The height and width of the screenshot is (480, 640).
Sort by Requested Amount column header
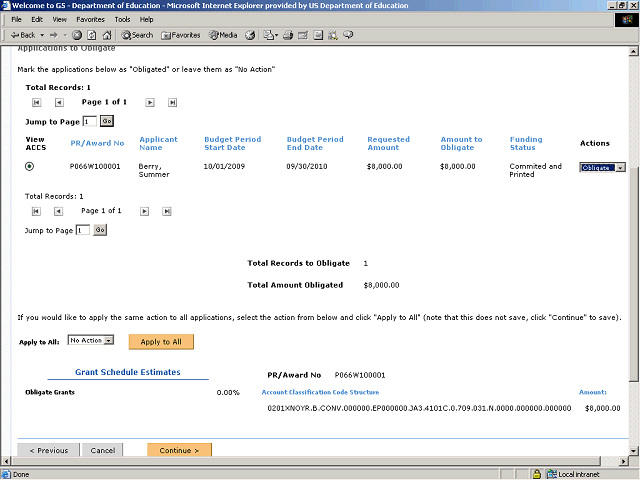pos(389,143)
